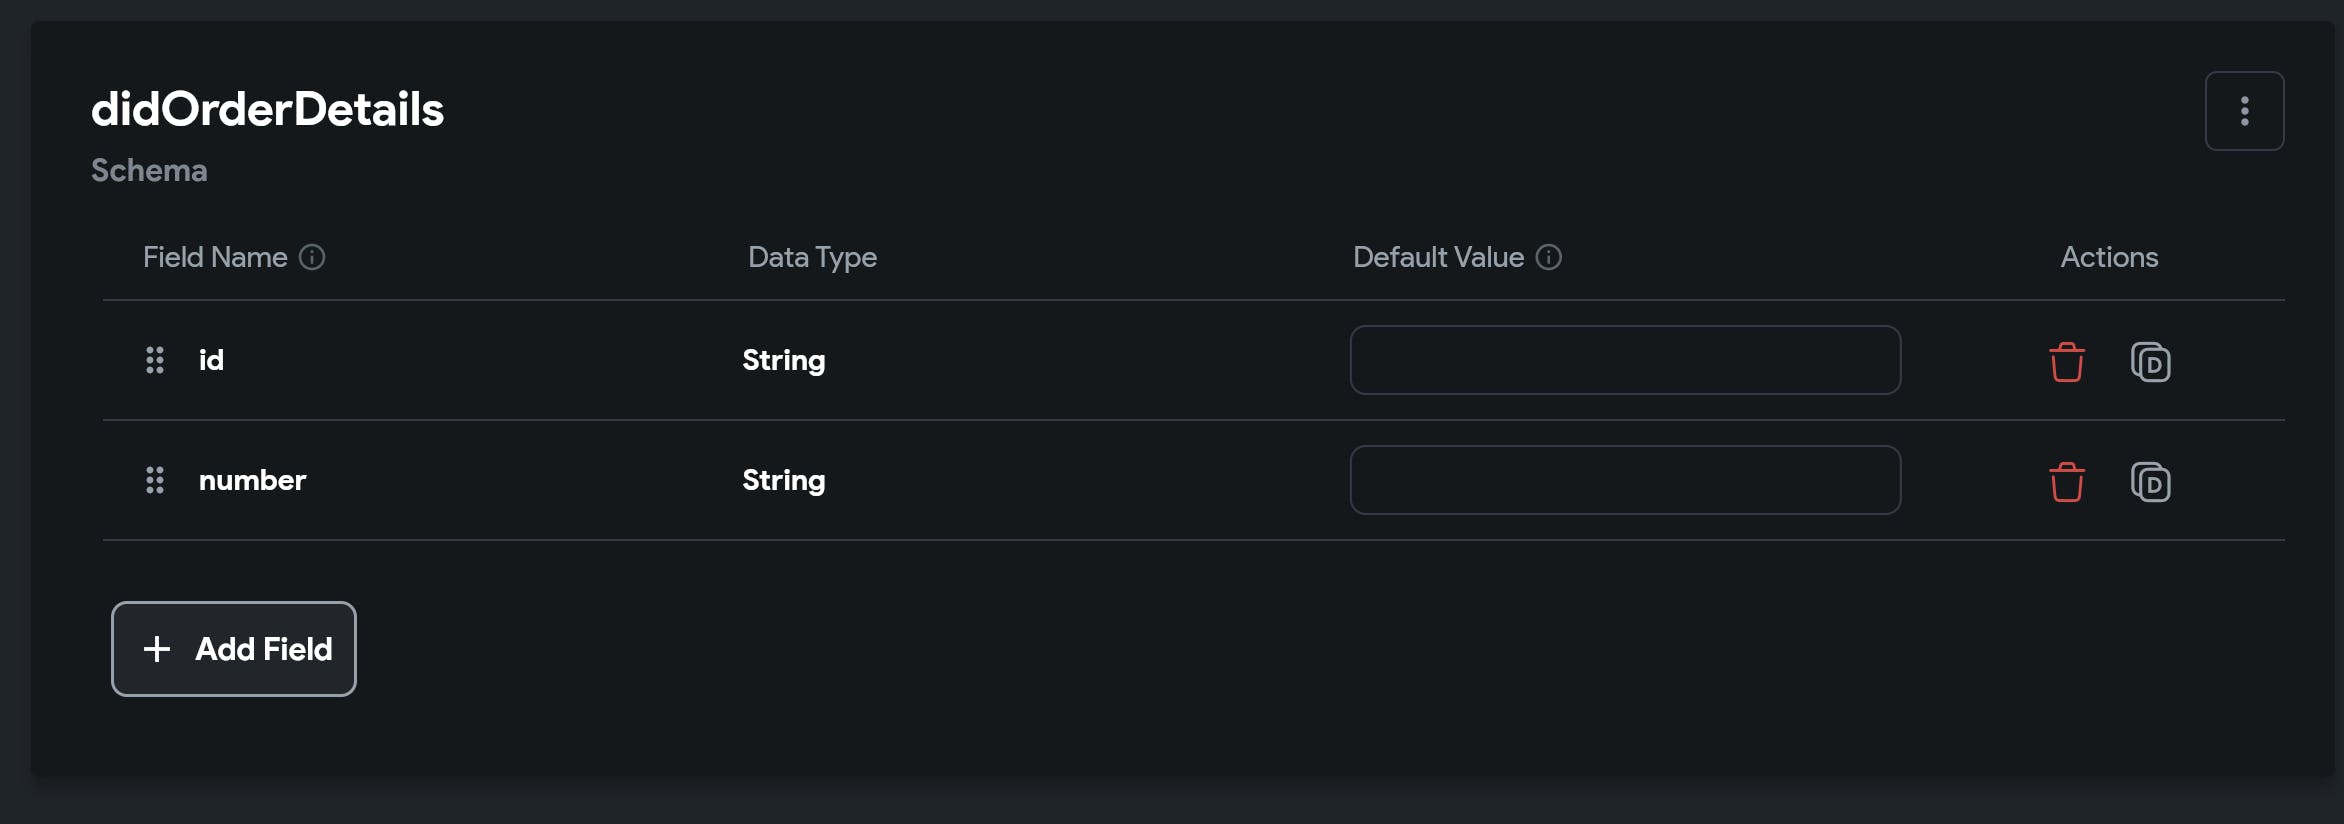This screenshot has width=2344, height=824.
Task: Click the id field name
Action: point(211,360)
